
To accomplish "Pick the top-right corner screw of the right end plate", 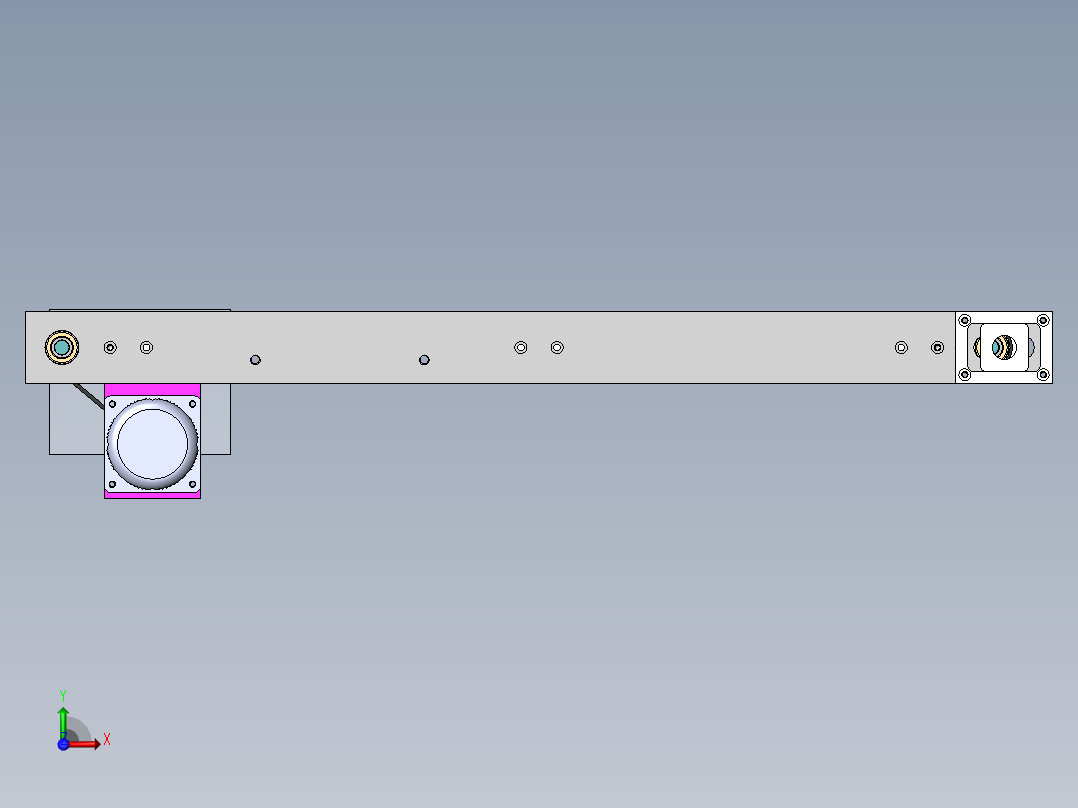I will pyautogui.click(x=1043, y=320).
